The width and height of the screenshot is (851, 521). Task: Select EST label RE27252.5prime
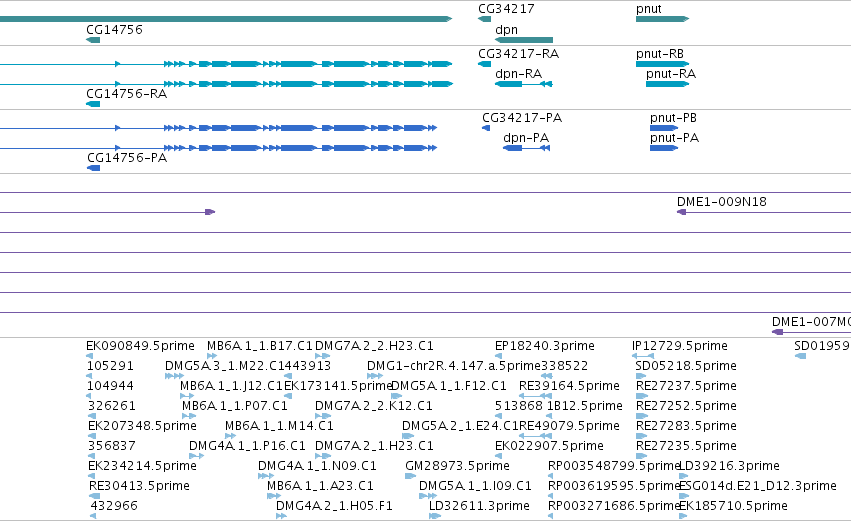coord(686,406)
